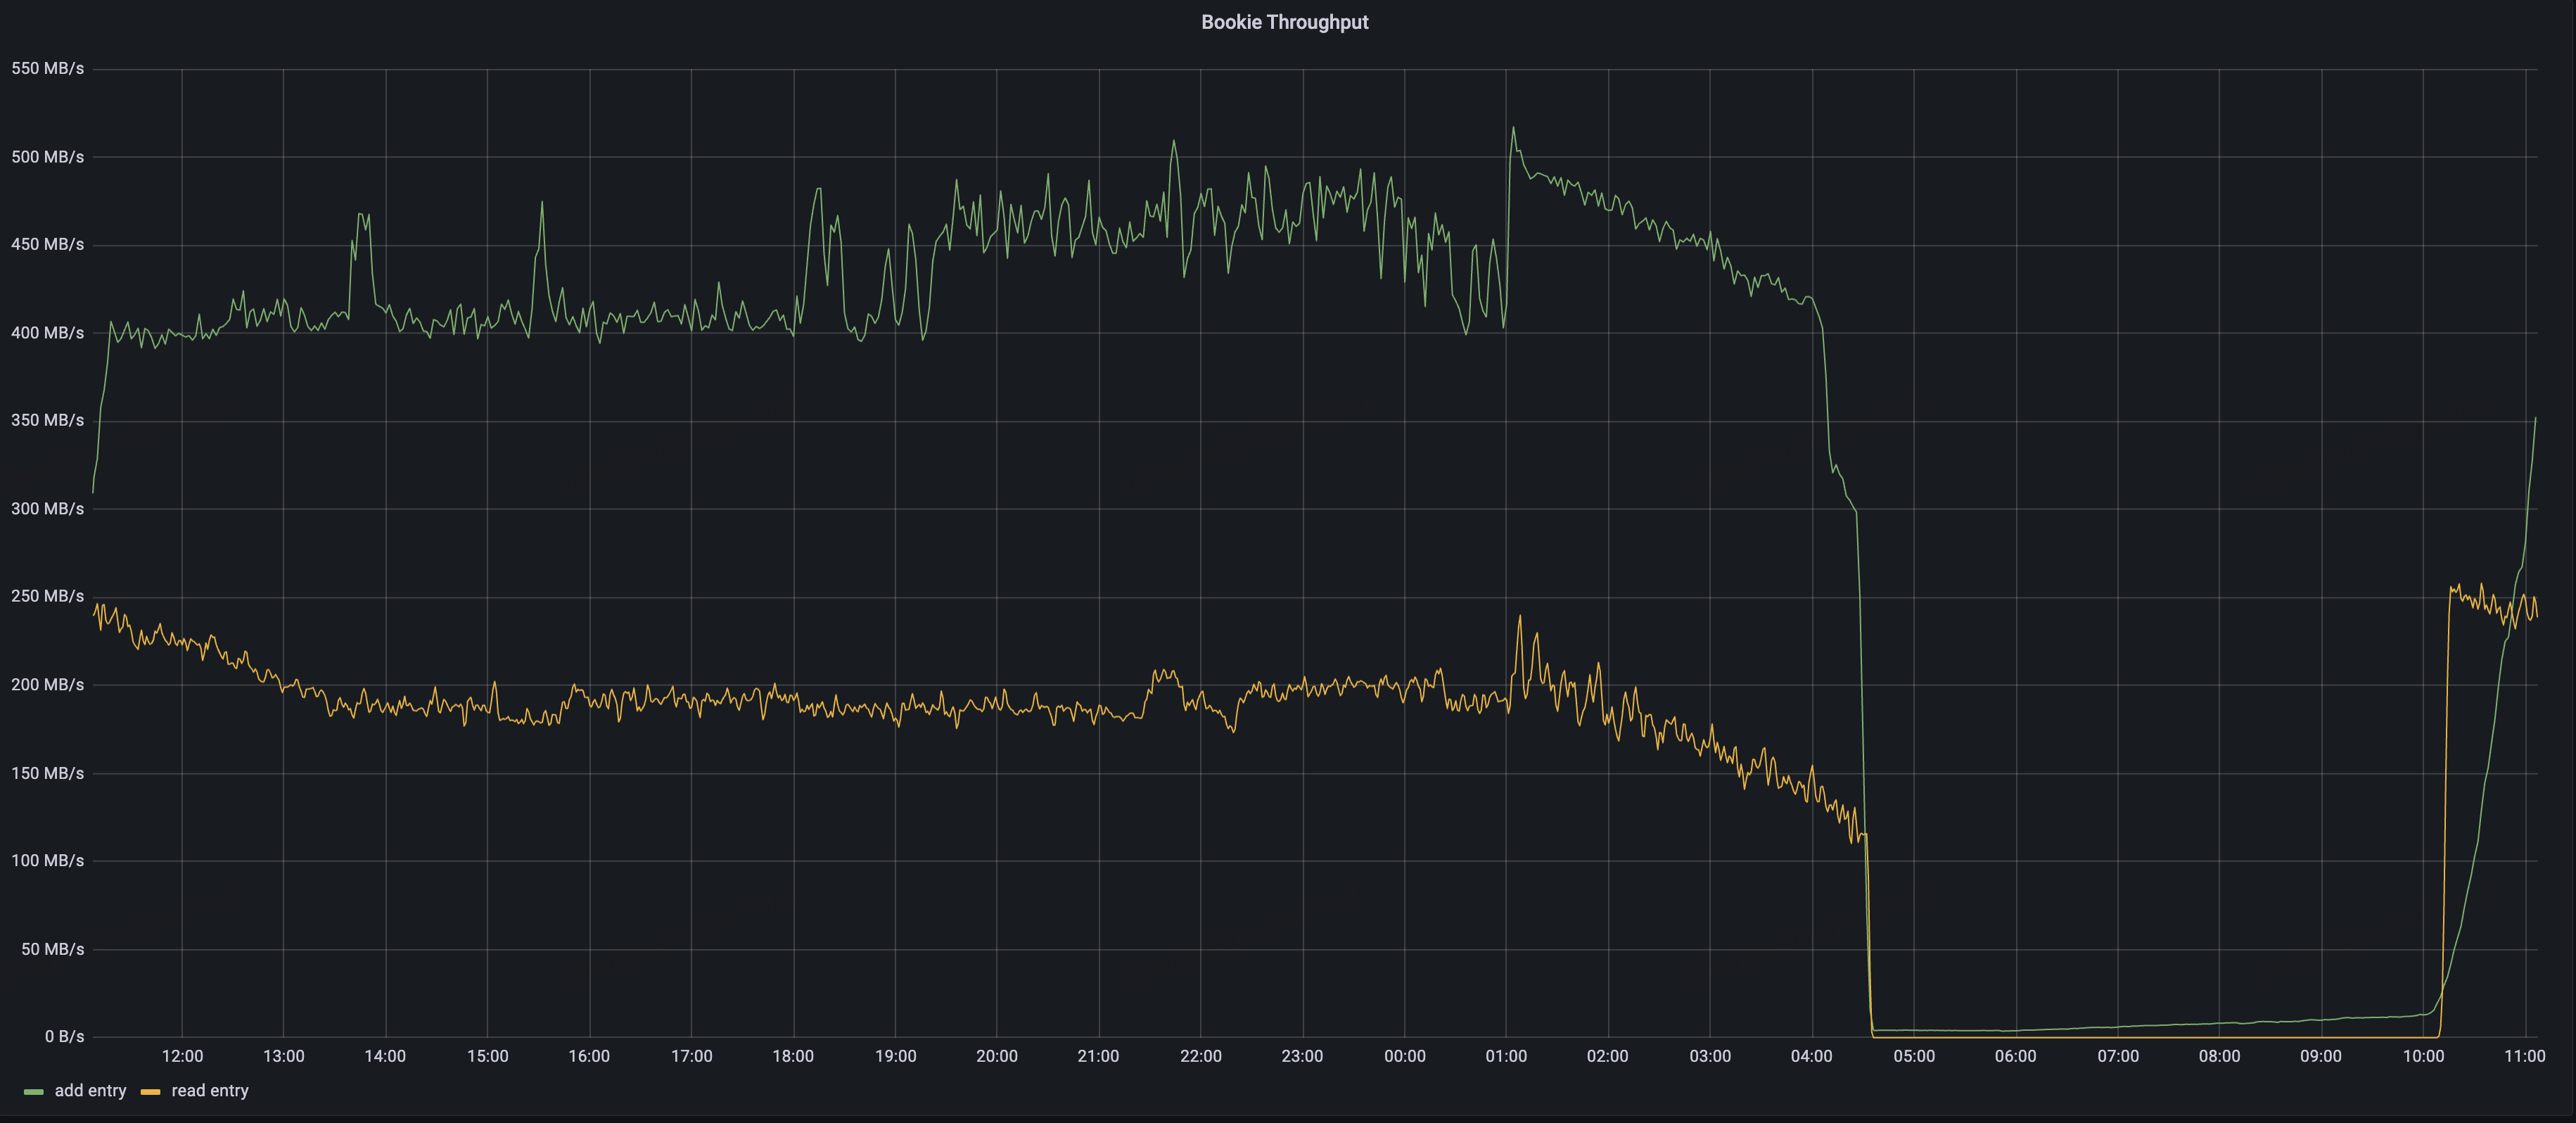Click the '550 MB/s' y-axis label
Image resolution: width=2576 pixels, height=1123 pixels.
click(47, 68)
